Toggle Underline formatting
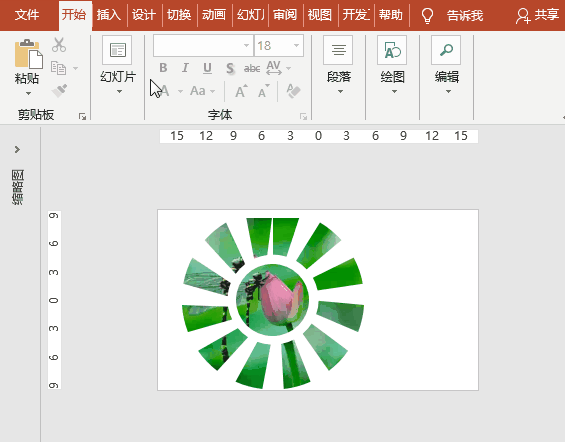This screenshot has height=442, width=565. click(x=207, y=68)
